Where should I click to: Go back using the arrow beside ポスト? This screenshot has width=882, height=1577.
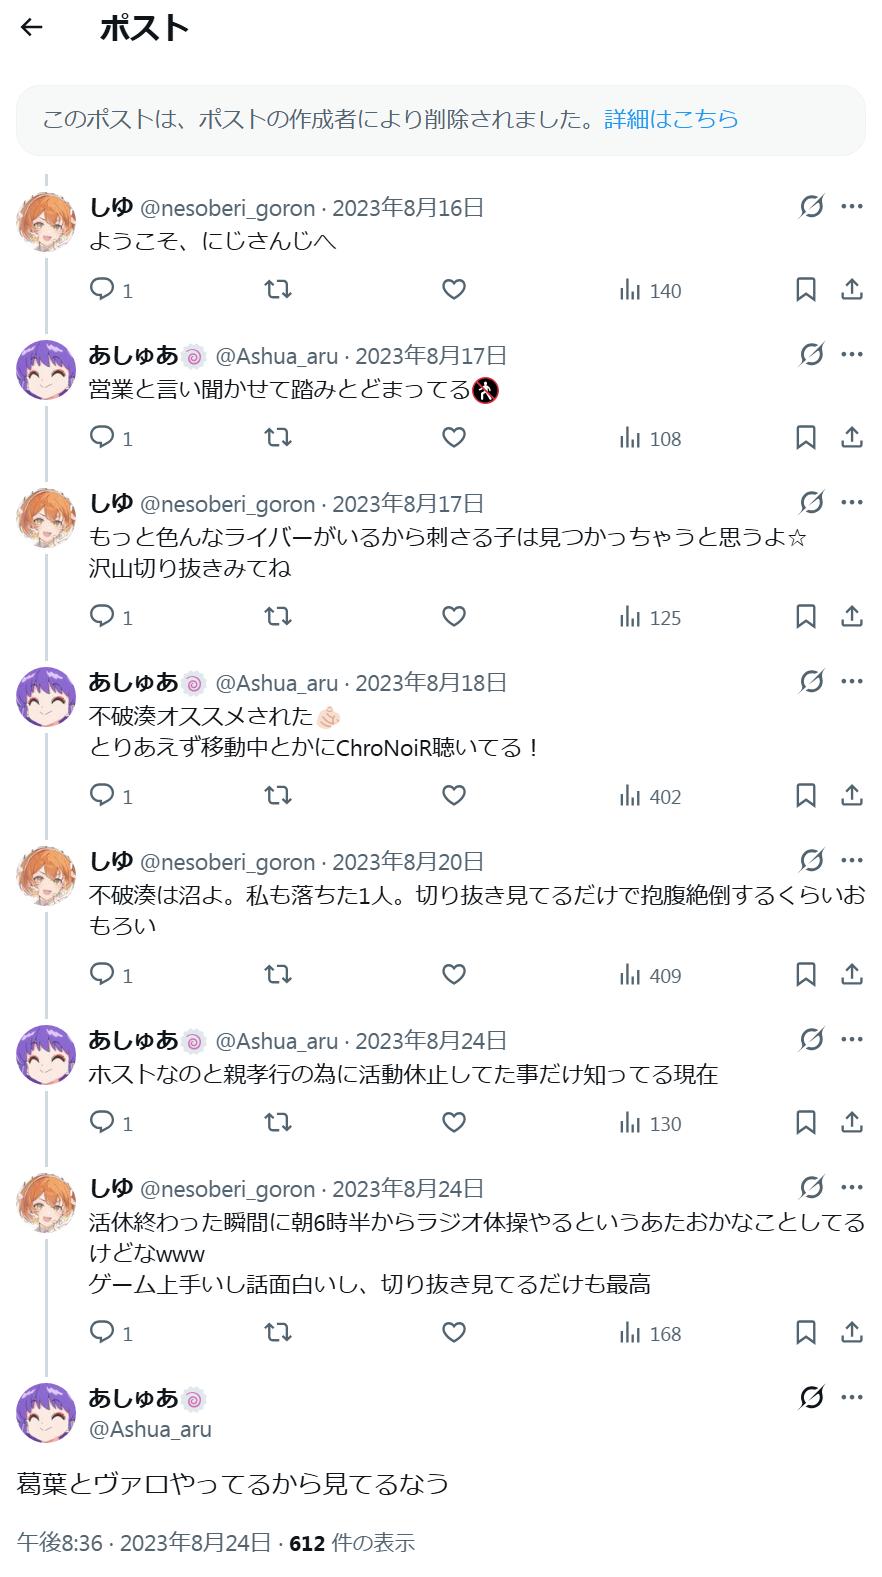(32, 28)
